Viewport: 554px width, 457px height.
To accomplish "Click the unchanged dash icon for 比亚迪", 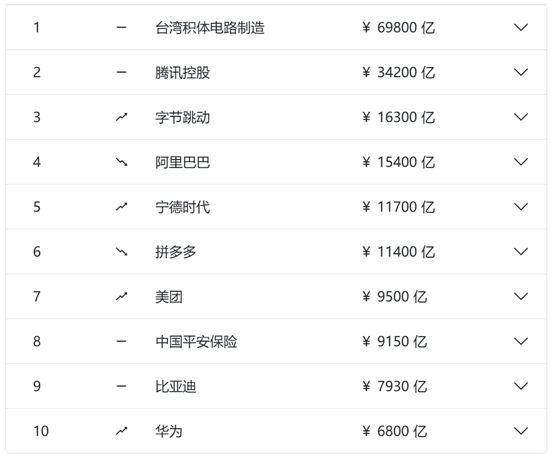I will pyautogui.click(x=122, y=386).
